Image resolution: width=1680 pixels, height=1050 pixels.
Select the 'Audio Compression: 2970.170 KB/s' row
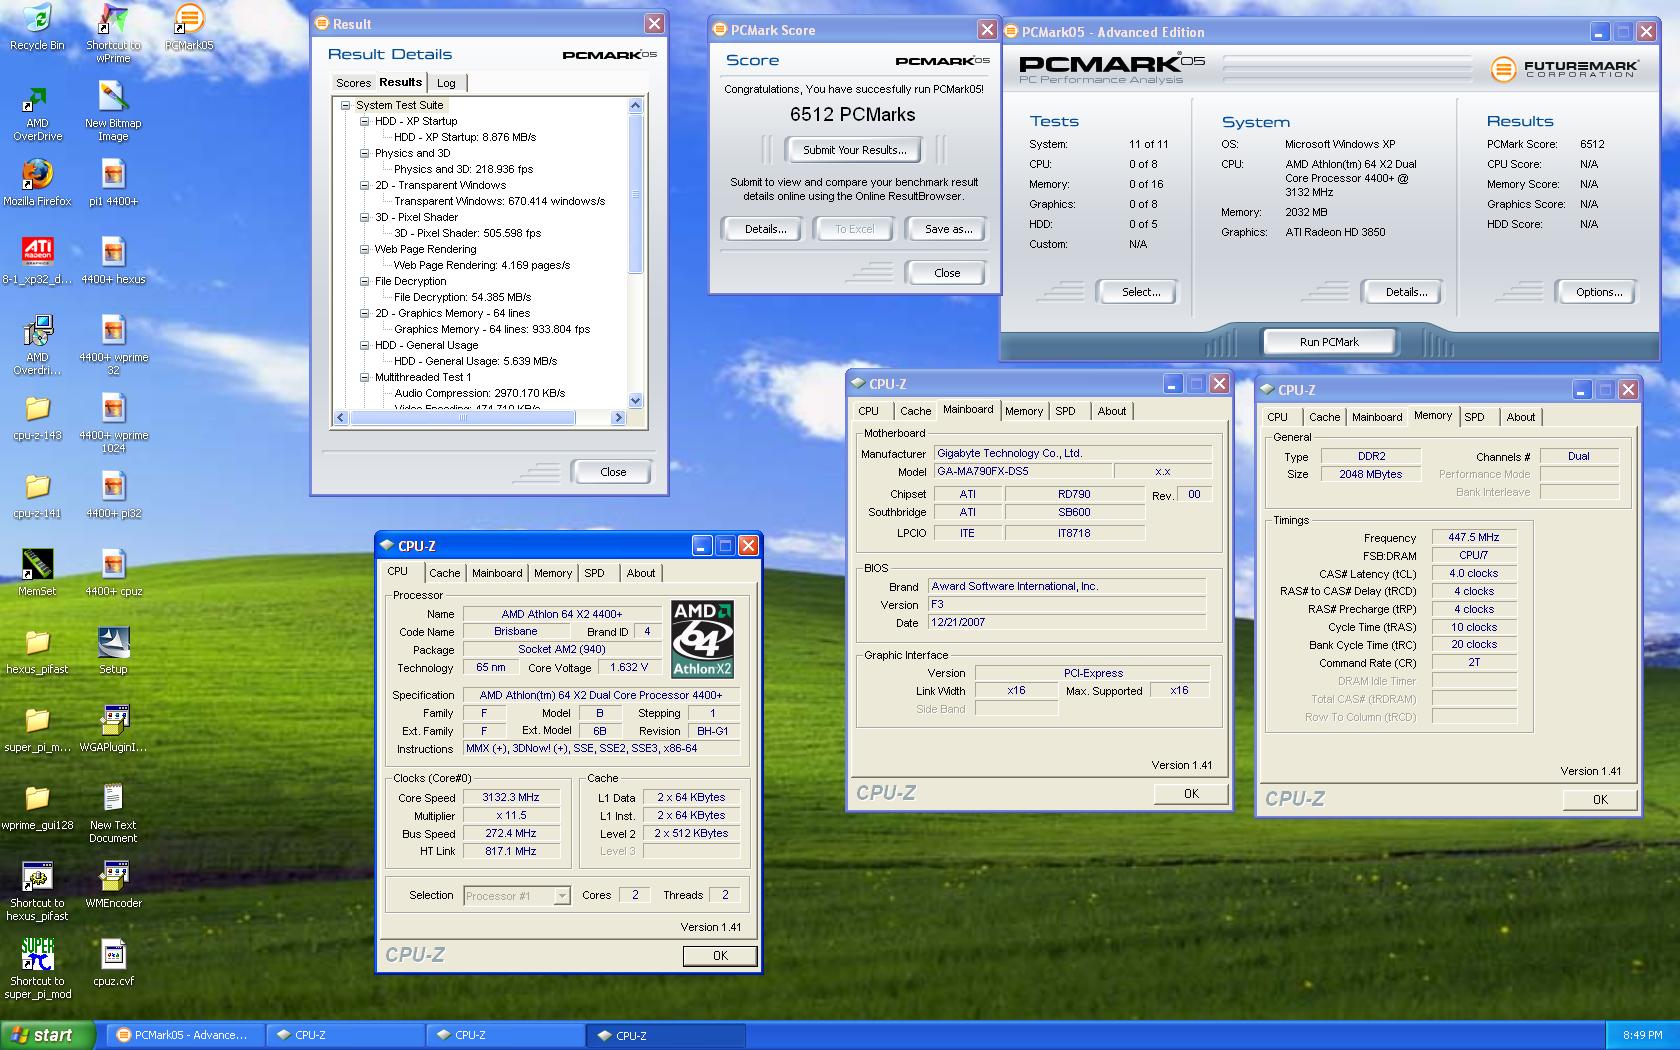[x=479, y=393]
